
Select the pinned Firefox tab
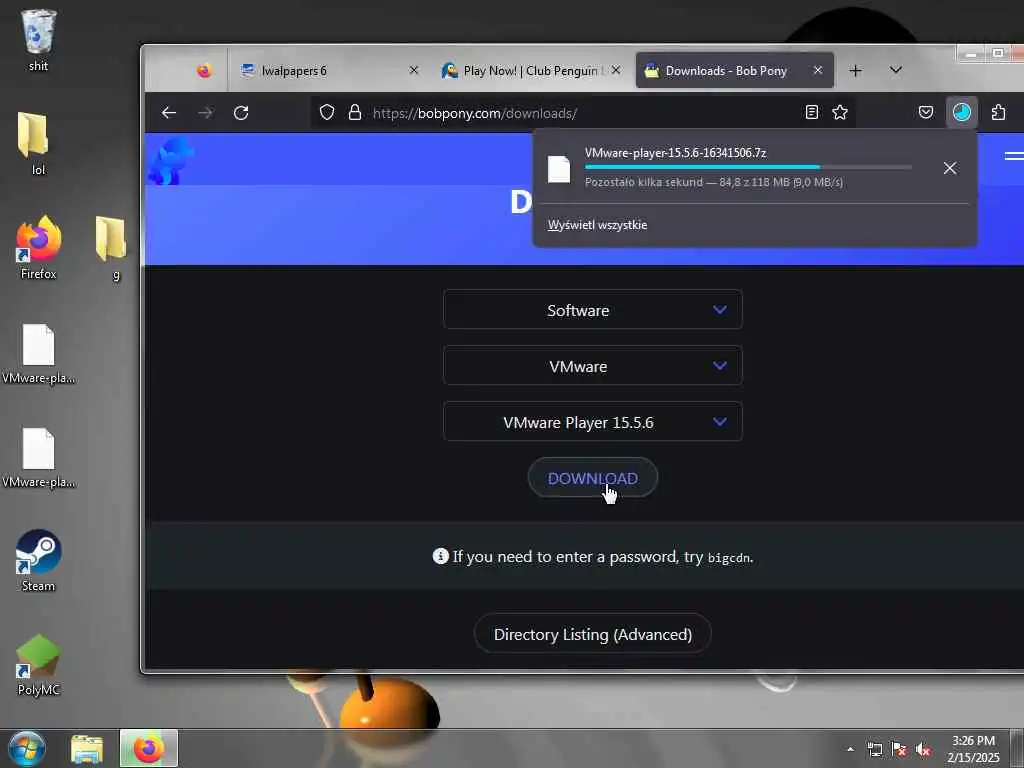pyautogui.click(x=204, y=70)
